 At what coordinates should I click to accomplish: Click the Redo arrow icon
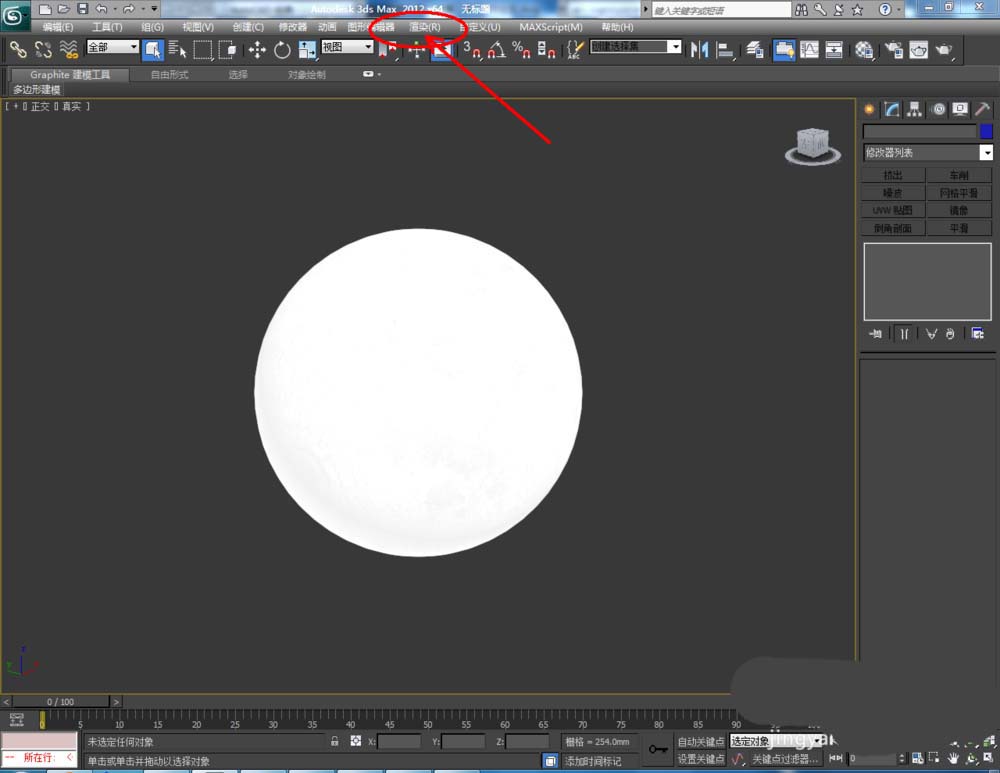pos(129,9)
